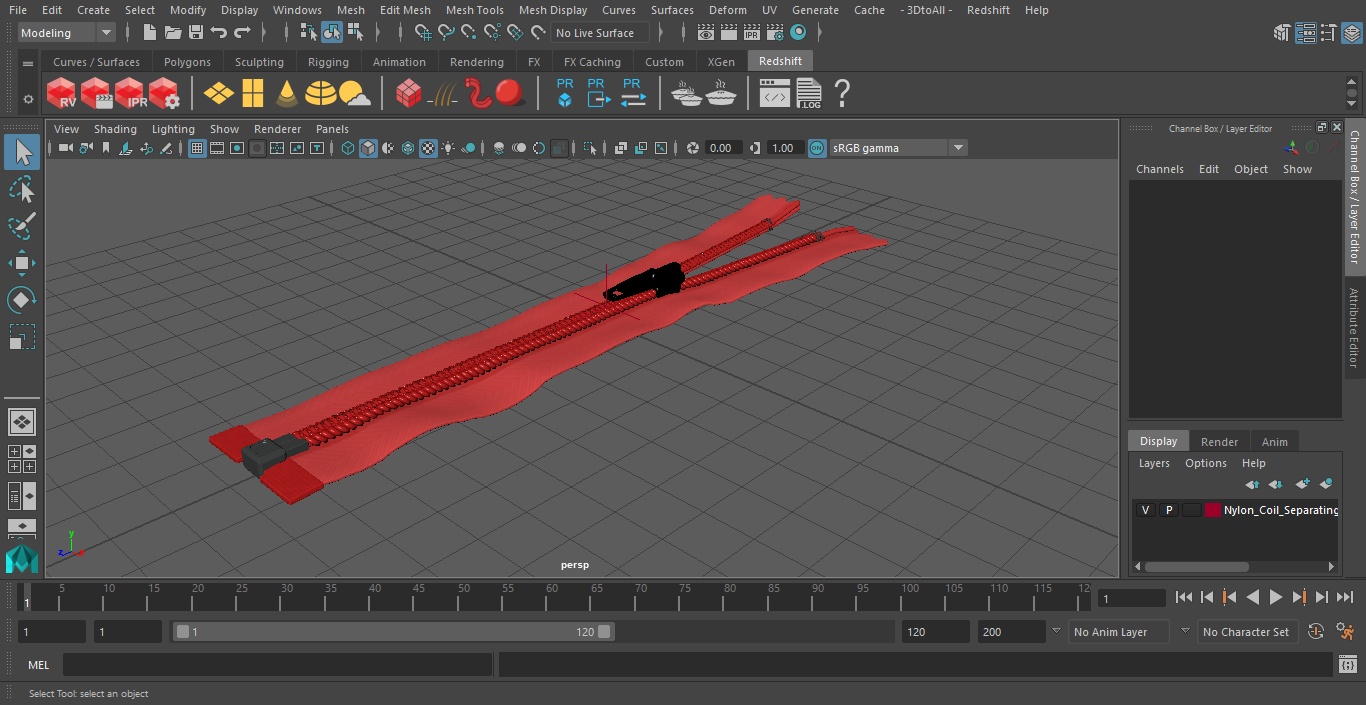
Task: Select the Scale tool in the toolbox
Action: click(22, 337)
